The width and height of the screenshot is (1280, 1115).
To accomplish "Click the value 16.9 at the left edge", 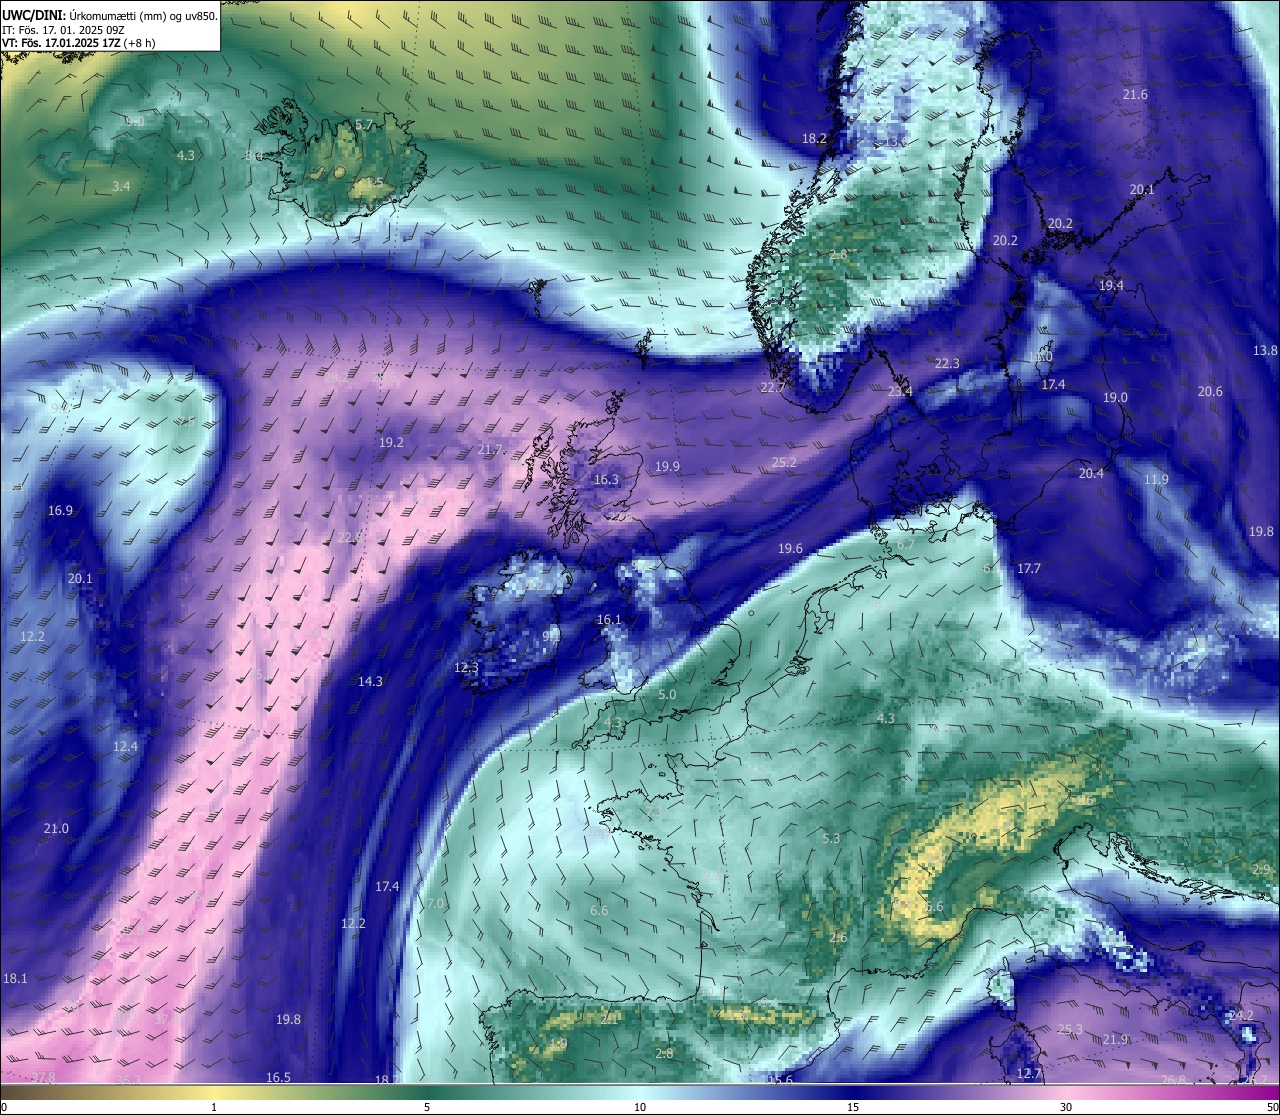I will coord(60,511).
